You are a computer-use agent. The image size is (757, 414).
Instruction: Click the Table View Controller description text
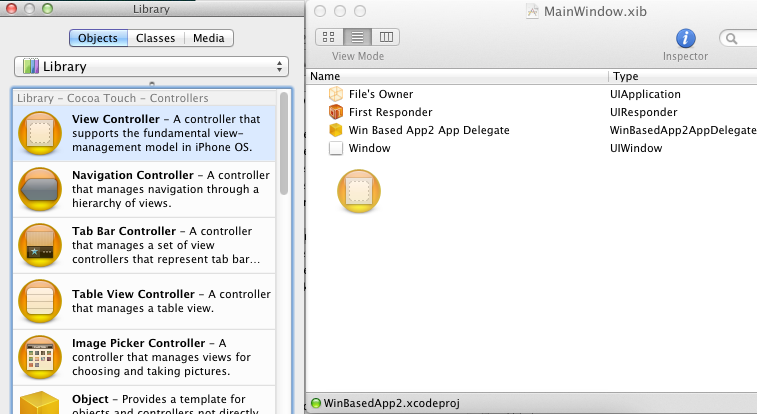click(x=171, y=301)
